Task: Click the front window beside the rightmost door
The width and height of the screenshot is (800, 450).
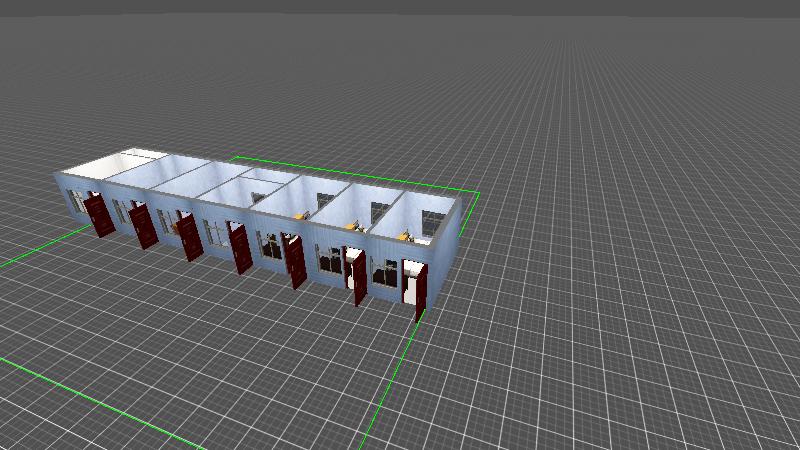Action: [385, 272]
